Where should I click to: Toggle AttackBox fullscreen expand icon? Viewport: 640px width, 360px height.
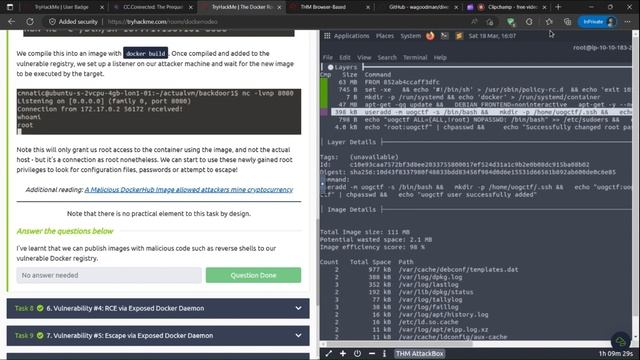(329, 353)
